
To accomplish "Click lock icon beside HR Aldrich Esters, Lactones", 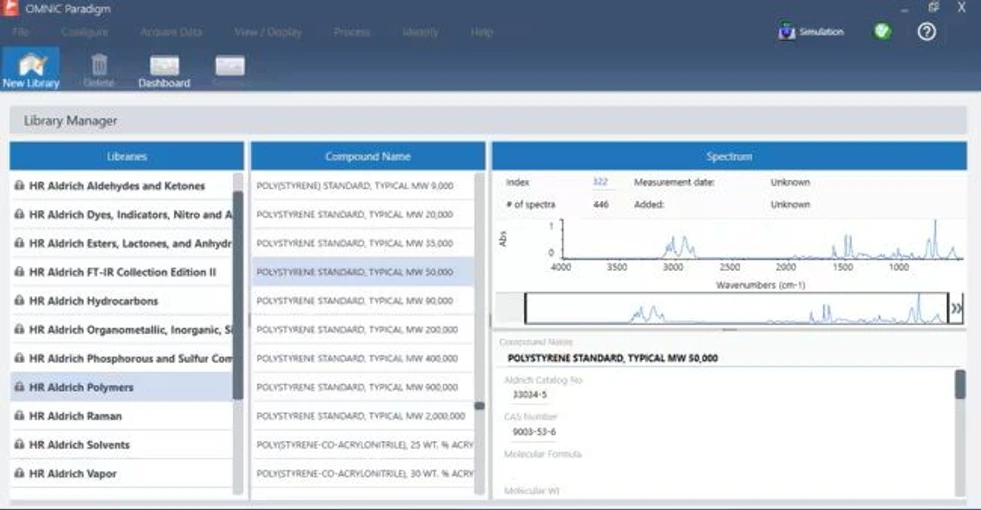I will click(19, 243).
